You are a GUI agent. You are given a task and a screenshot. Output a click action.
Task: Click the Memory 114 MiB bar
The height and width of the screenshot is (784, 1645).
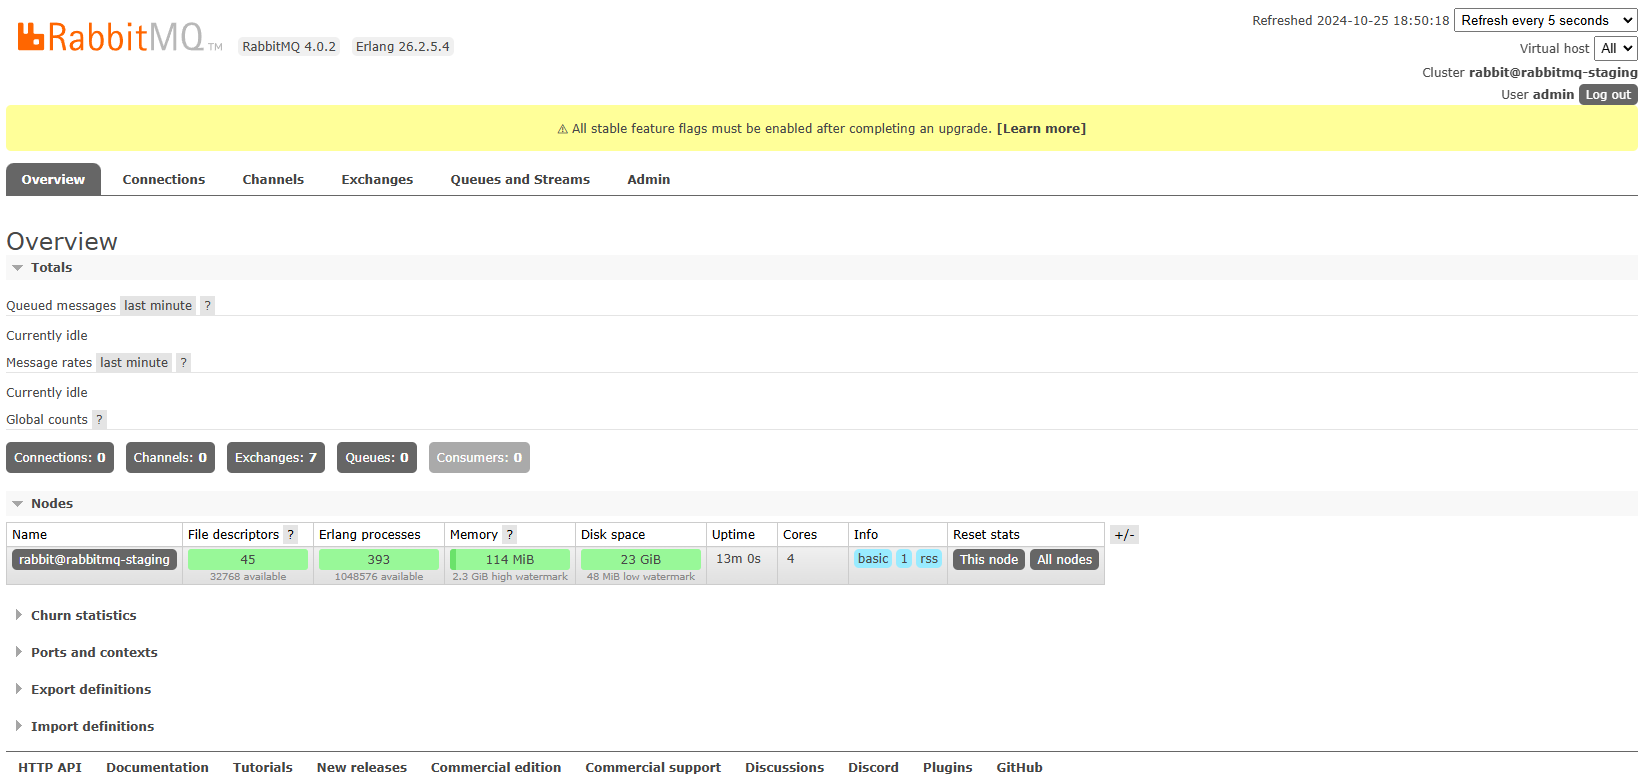coord(510,560)
